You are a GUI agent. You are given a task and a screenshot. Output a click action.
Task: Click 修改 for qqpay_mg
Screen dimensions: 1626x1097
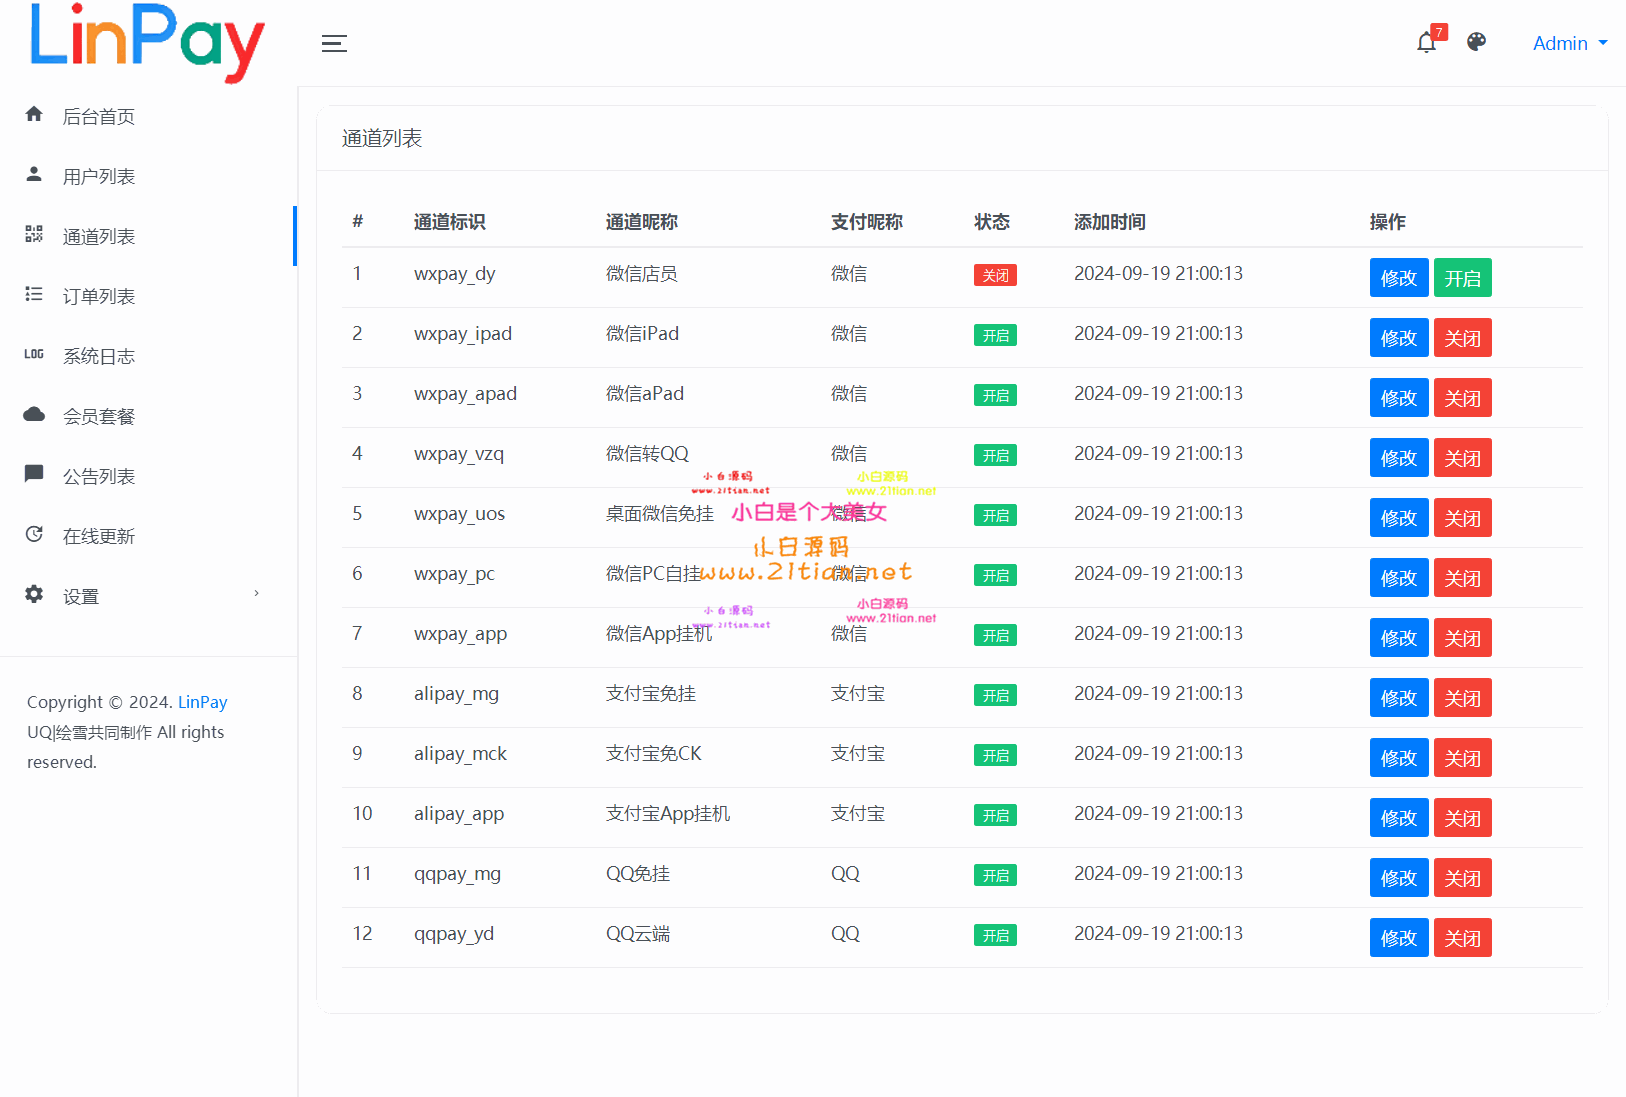click(x=1399, y=878)
